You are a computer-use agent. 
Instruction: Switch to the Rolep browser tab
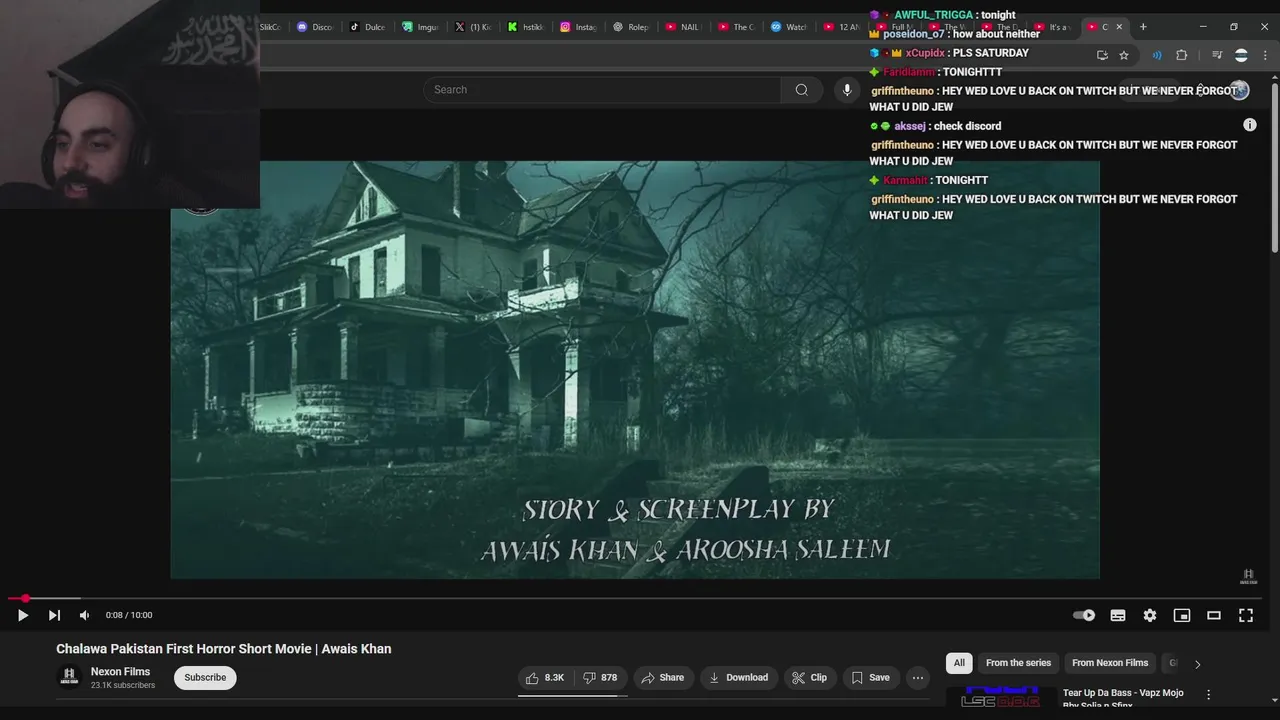point(633,27)
